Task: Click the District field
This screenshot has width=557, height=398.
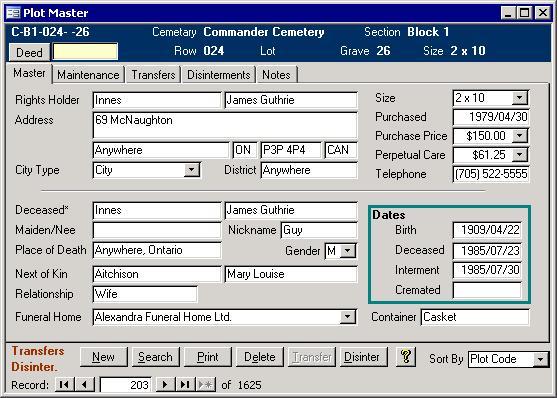Action: 309,170
